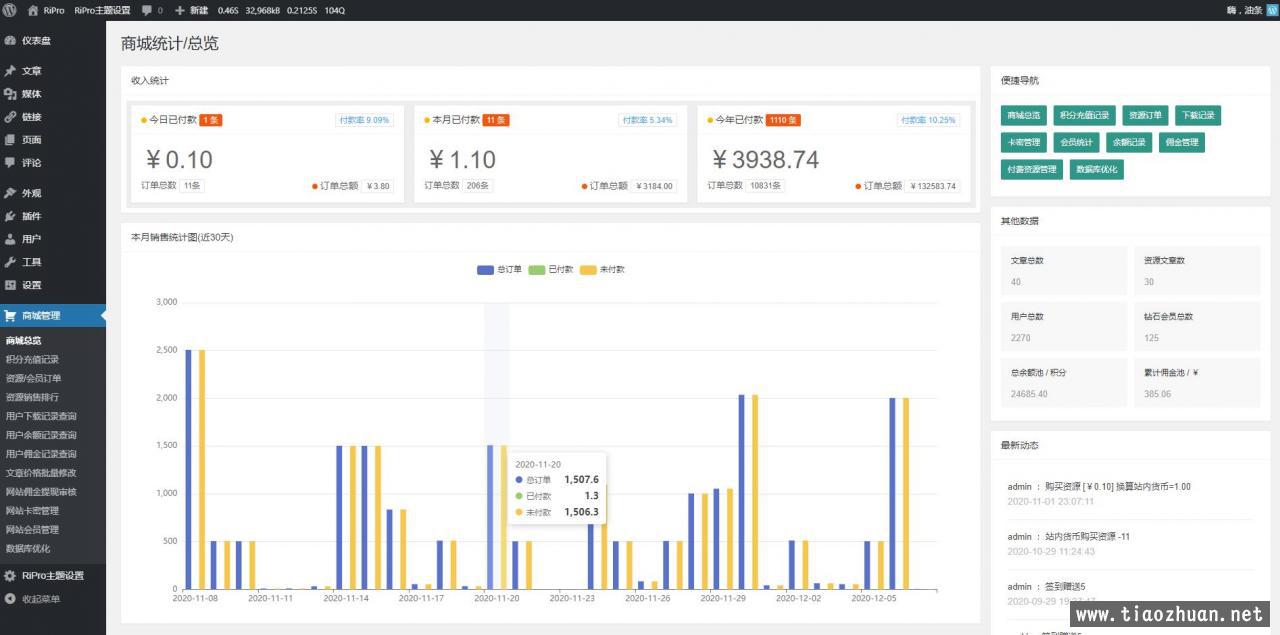Click the 会员统计 quick navigation button
The width and height of the screenshot is (1280, 635).
pos(1077,142)
